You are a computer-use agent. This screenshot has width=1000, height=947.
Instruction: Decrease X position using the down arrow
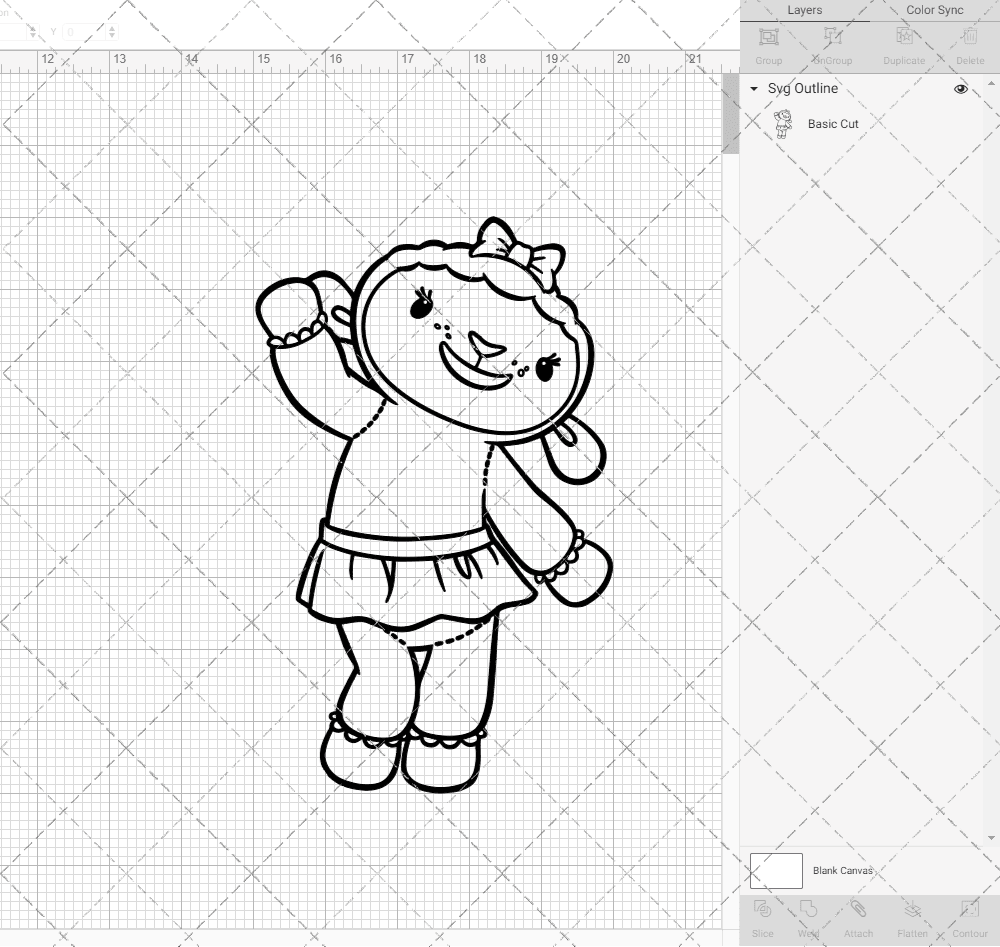pyautogui.click(x=33, y=35)
